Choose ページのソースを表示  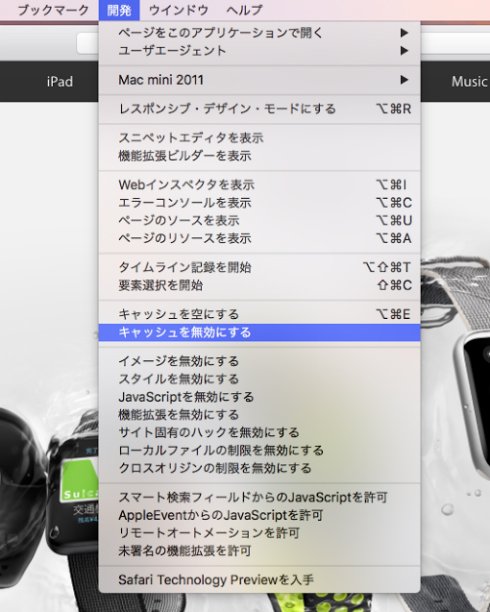[260, 221]
